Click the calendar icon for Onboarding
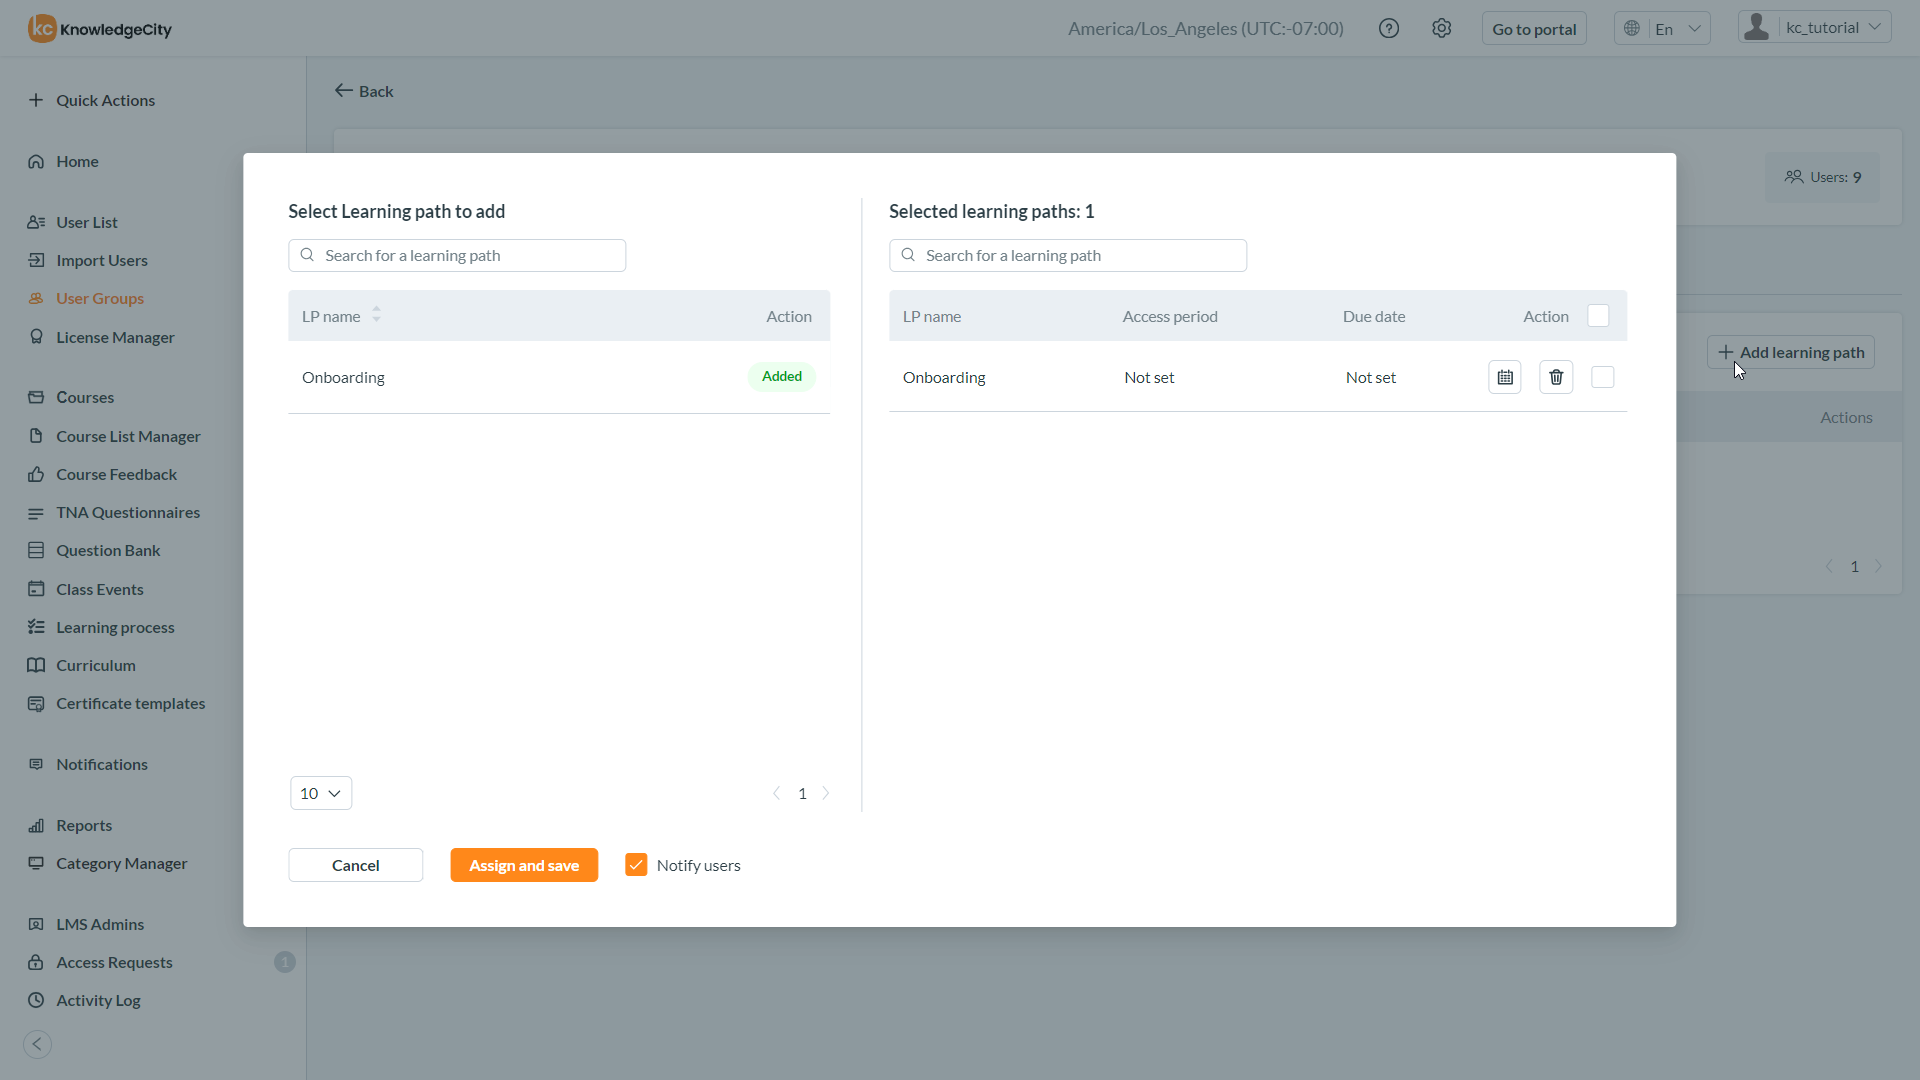This screenshot has width=1920, height=1080. coord(1504,377)
